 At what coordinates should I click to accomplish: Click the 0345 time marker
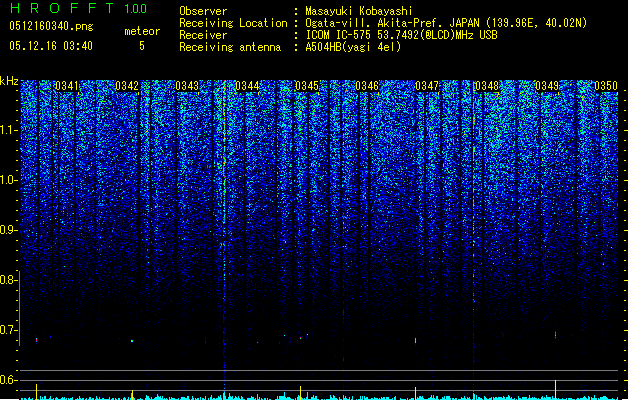[307, 86]
